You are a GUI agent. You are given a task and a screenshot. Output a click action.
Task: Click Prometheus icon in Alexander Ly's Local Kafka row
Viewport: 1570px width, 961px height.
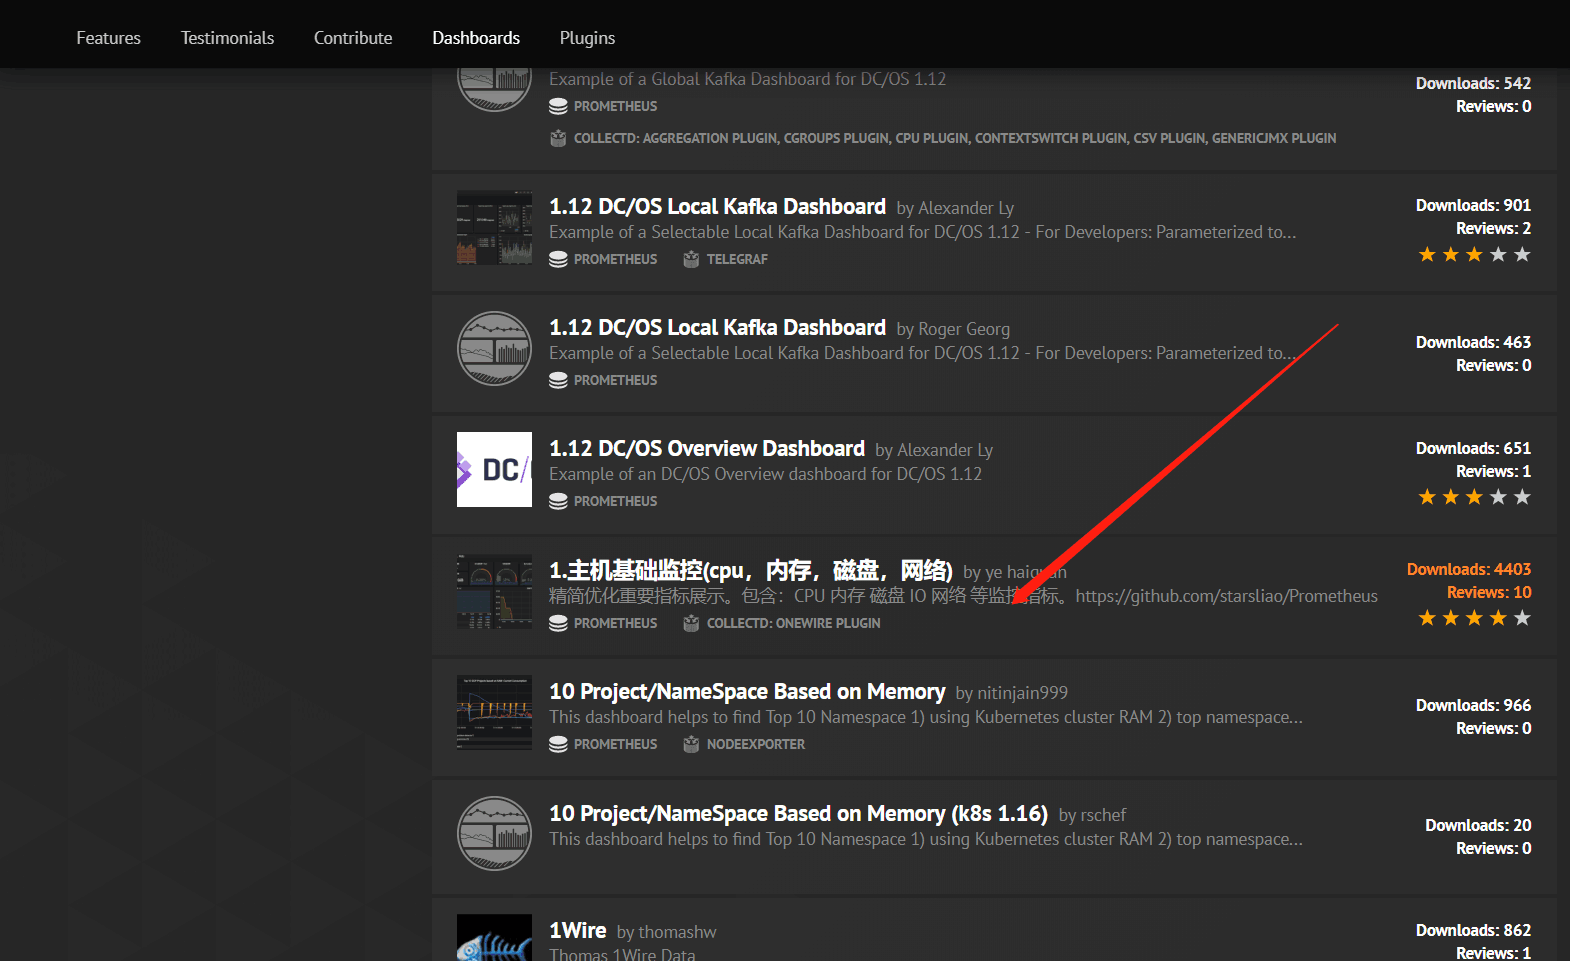(x=558, y=259)
